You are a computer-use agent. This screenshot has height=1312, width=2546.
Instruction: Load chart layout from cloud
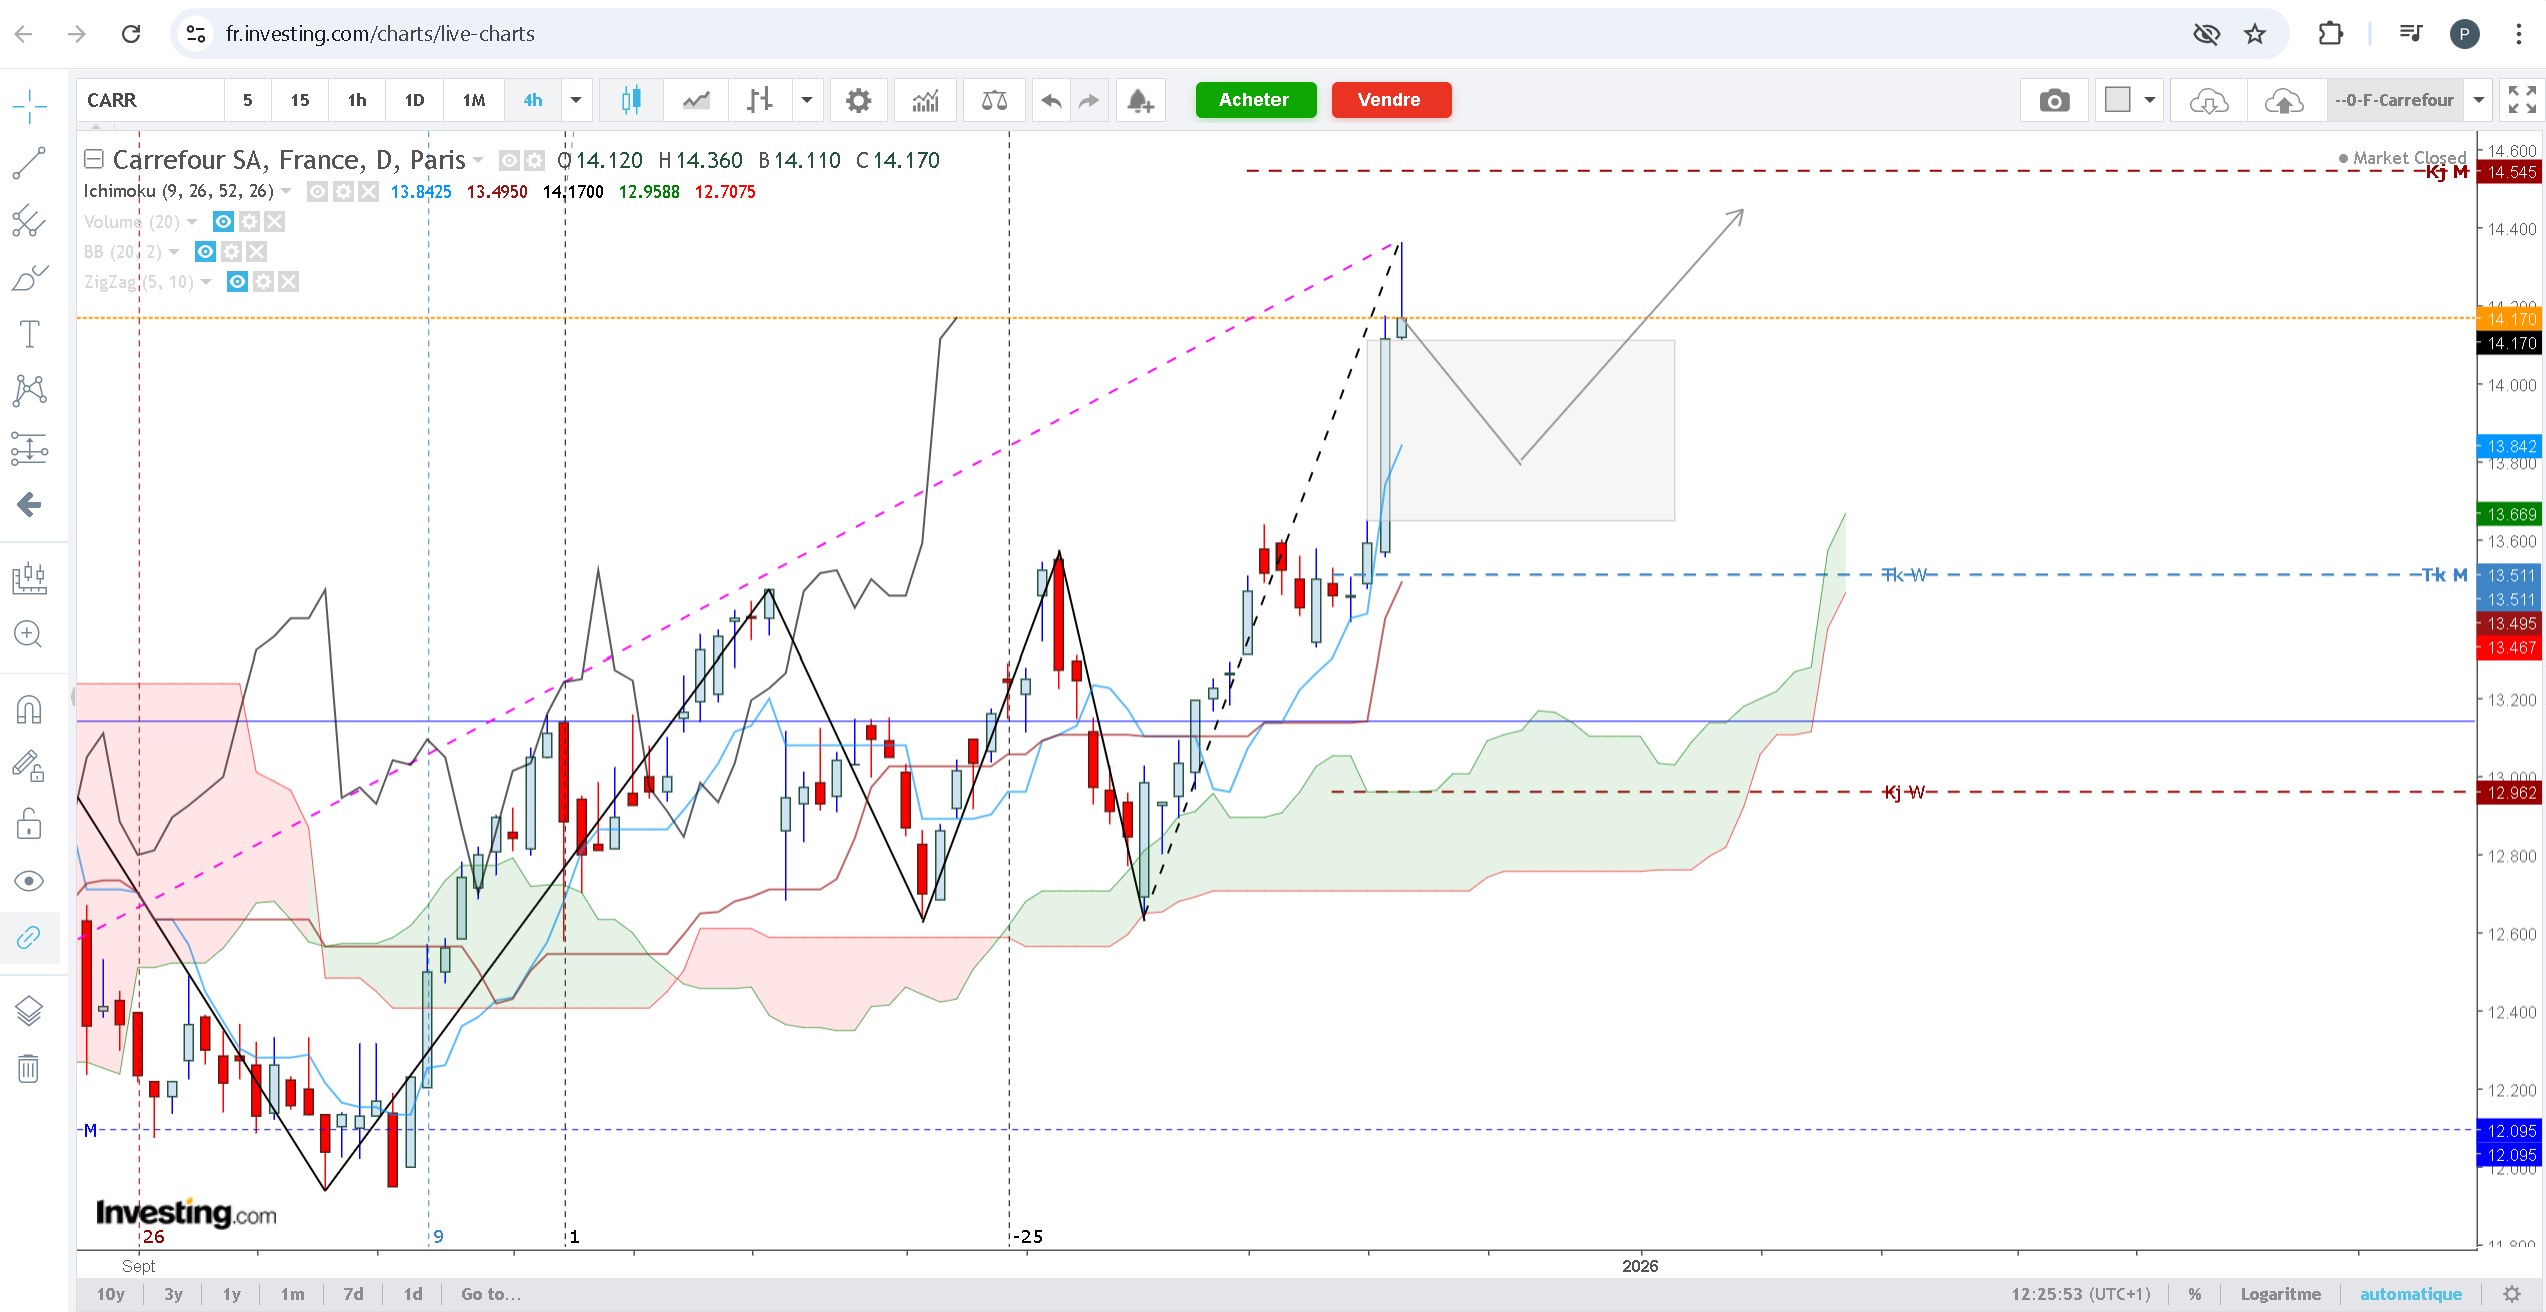(x=2208, y=100)
